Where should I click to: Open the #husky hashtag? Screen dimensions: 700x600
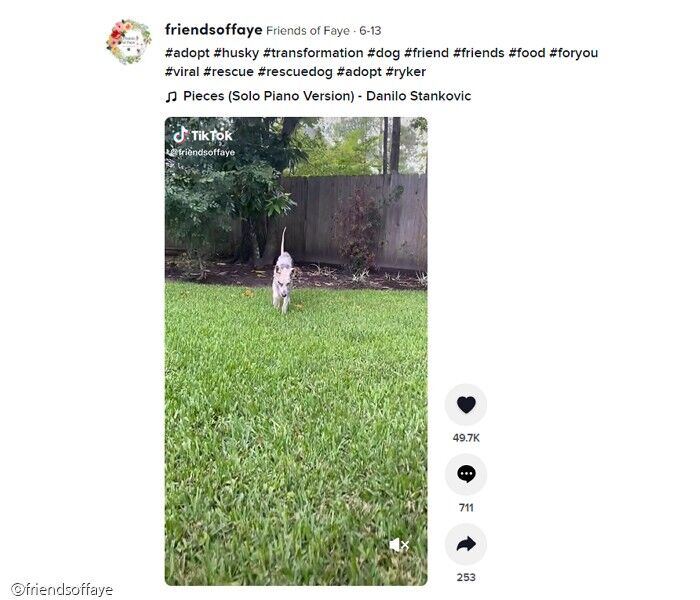236,53
